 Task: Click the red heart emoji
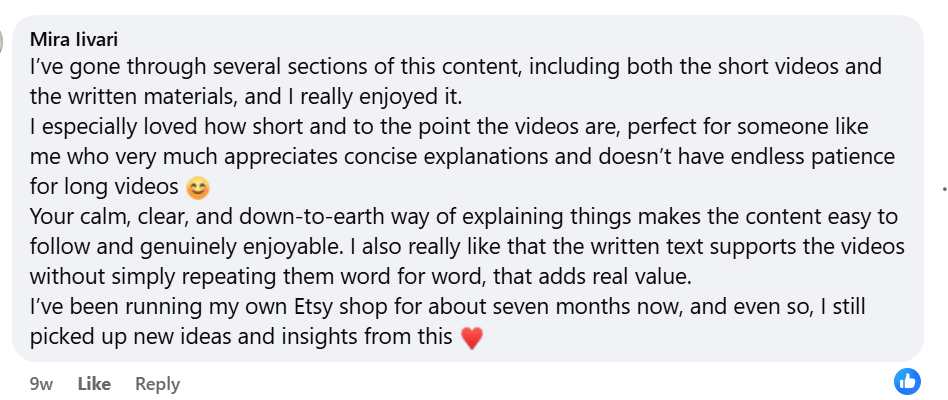(472, 338)
